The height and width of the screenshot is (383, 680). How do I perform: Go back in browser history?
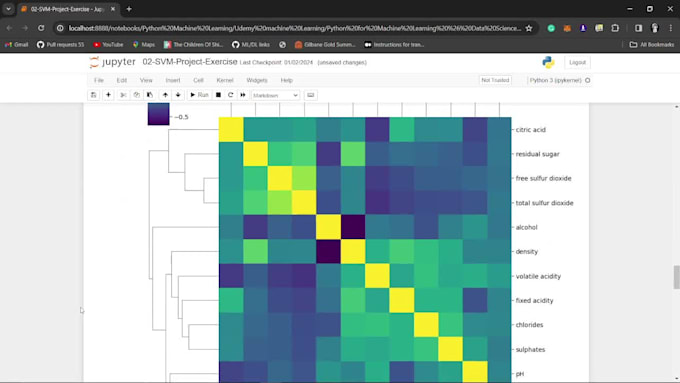[x=10, y=28]
